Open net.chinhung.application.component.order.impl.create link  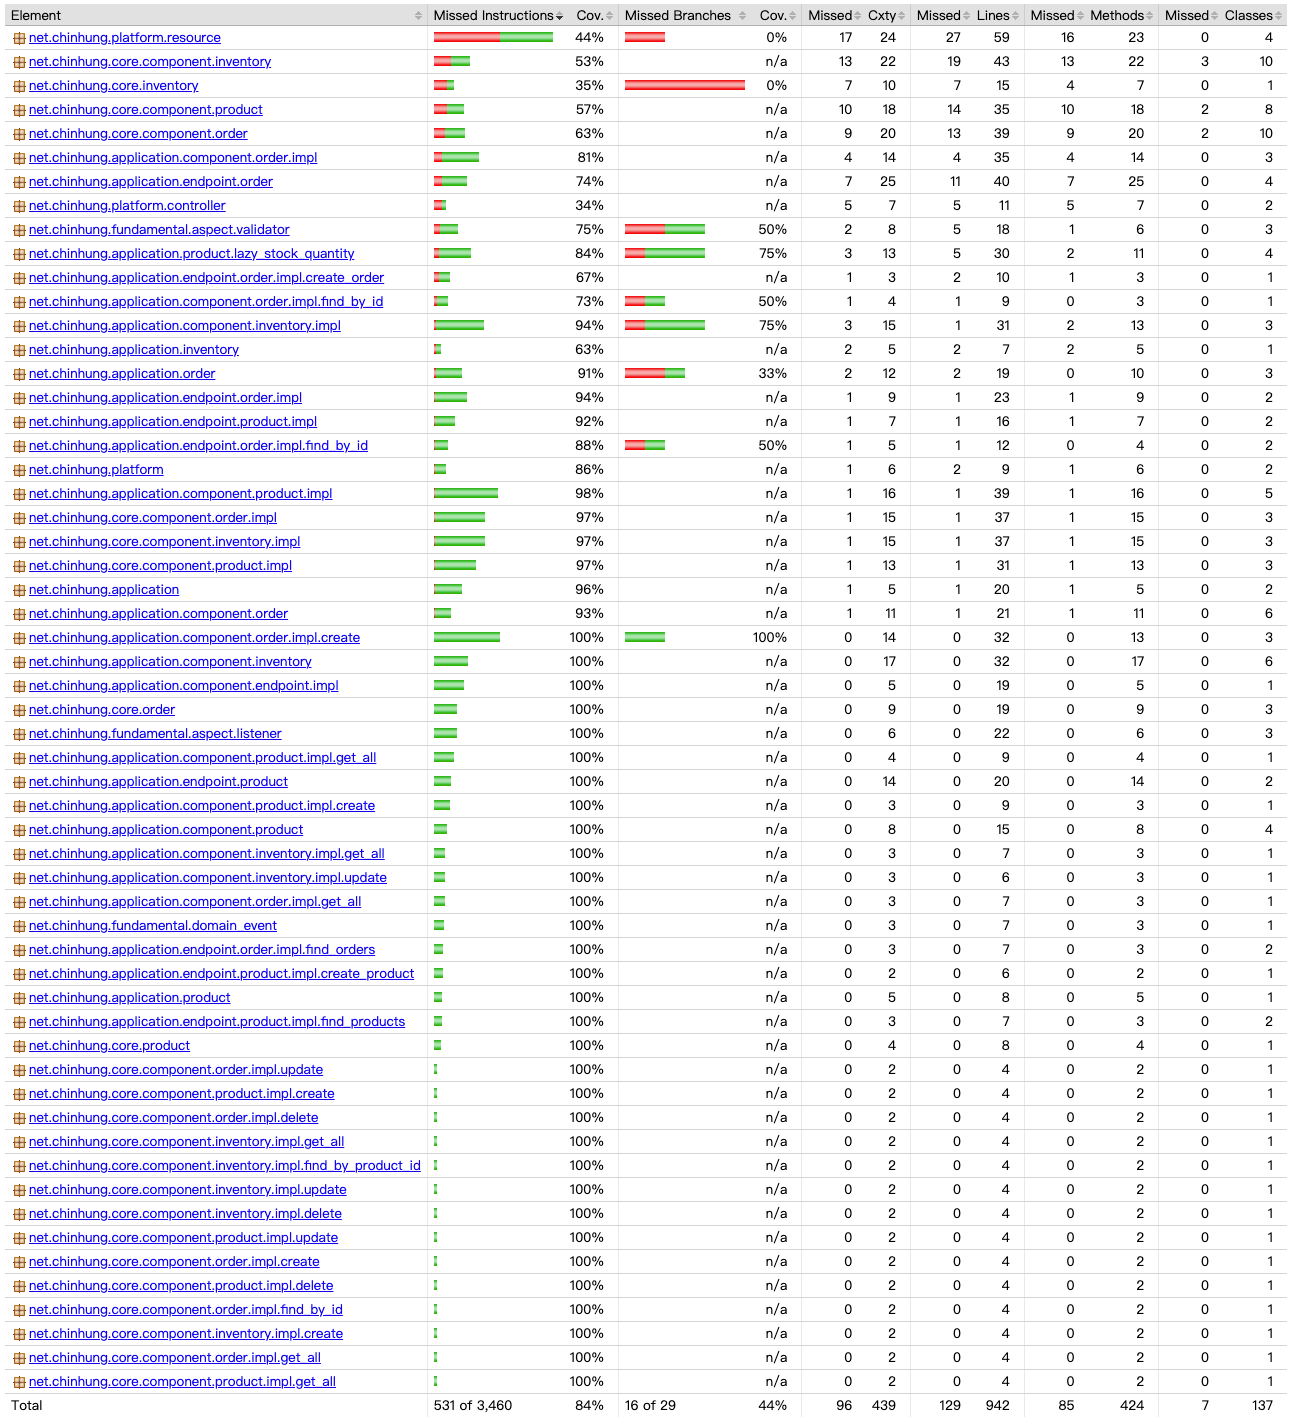195,638
